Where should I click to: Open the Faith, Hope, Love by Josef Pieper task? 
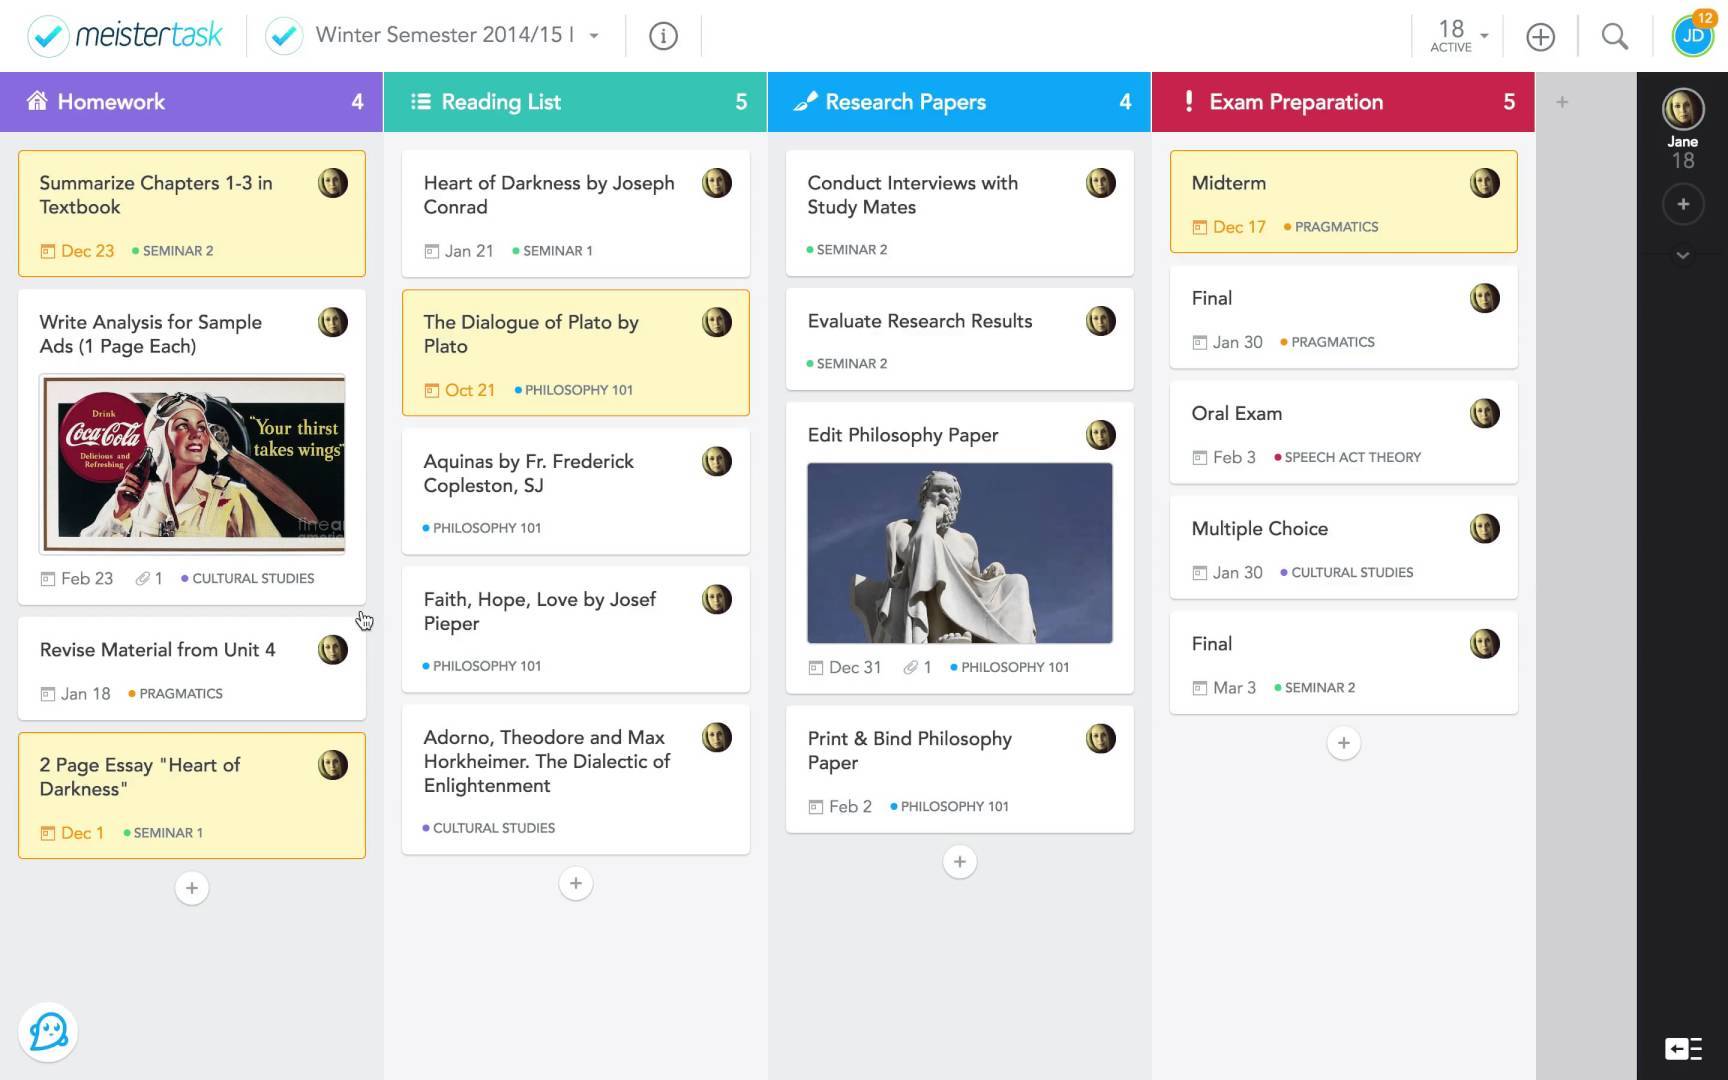coord(576,629)
